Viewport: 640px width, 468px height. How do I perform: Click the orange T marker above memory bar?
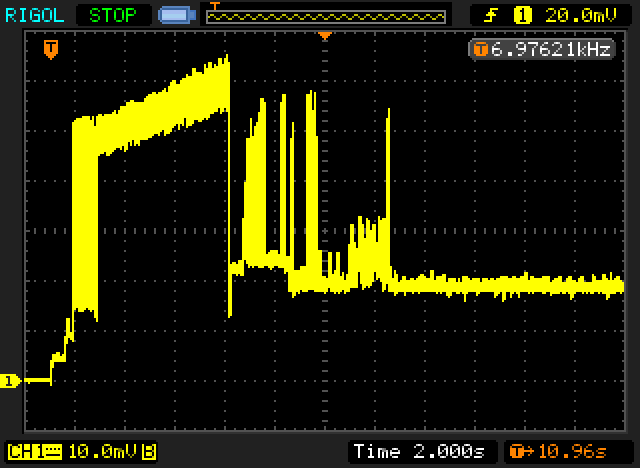click(215, 6)
